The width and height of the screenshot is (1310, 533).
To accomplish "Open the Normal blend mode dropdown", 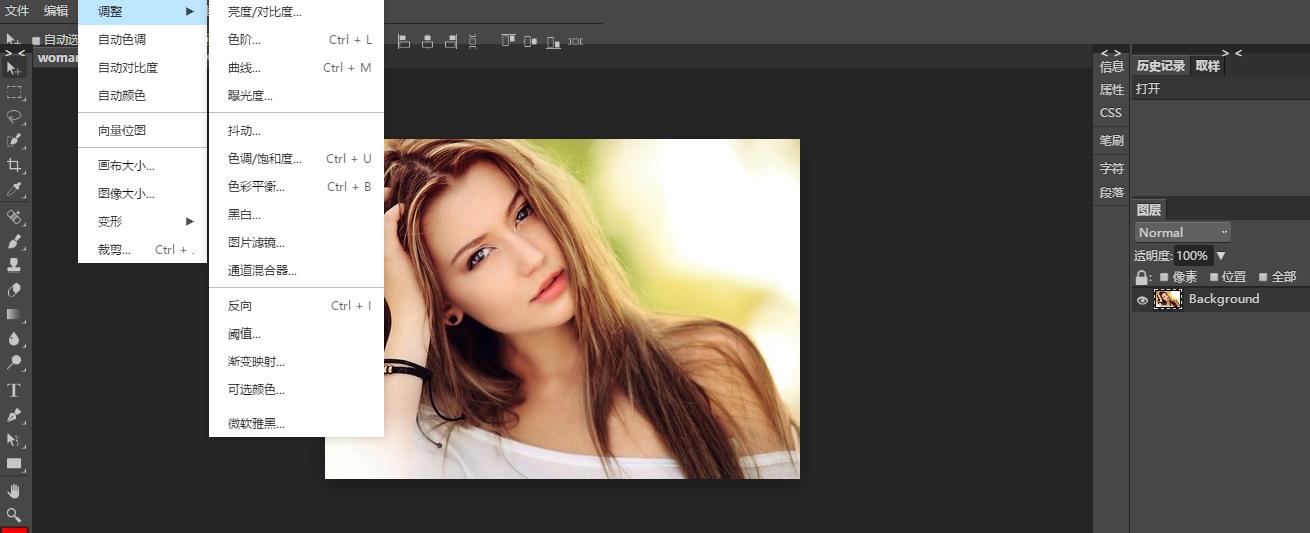I will (1182, 232).
